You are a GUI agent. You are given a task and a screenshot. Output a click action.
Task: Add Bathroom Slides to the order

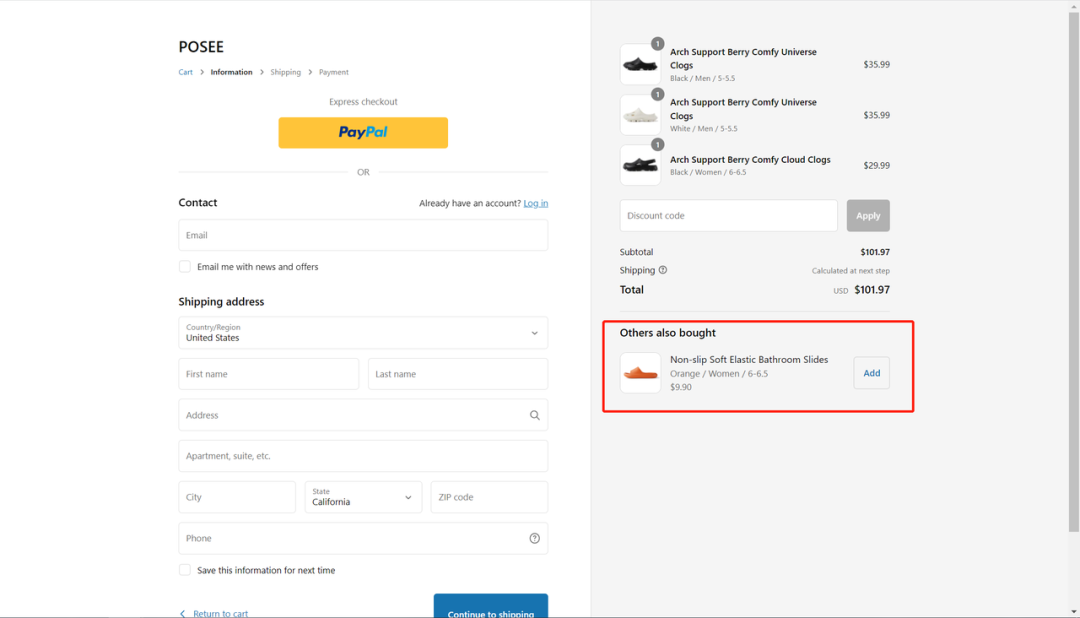(871, 373)
